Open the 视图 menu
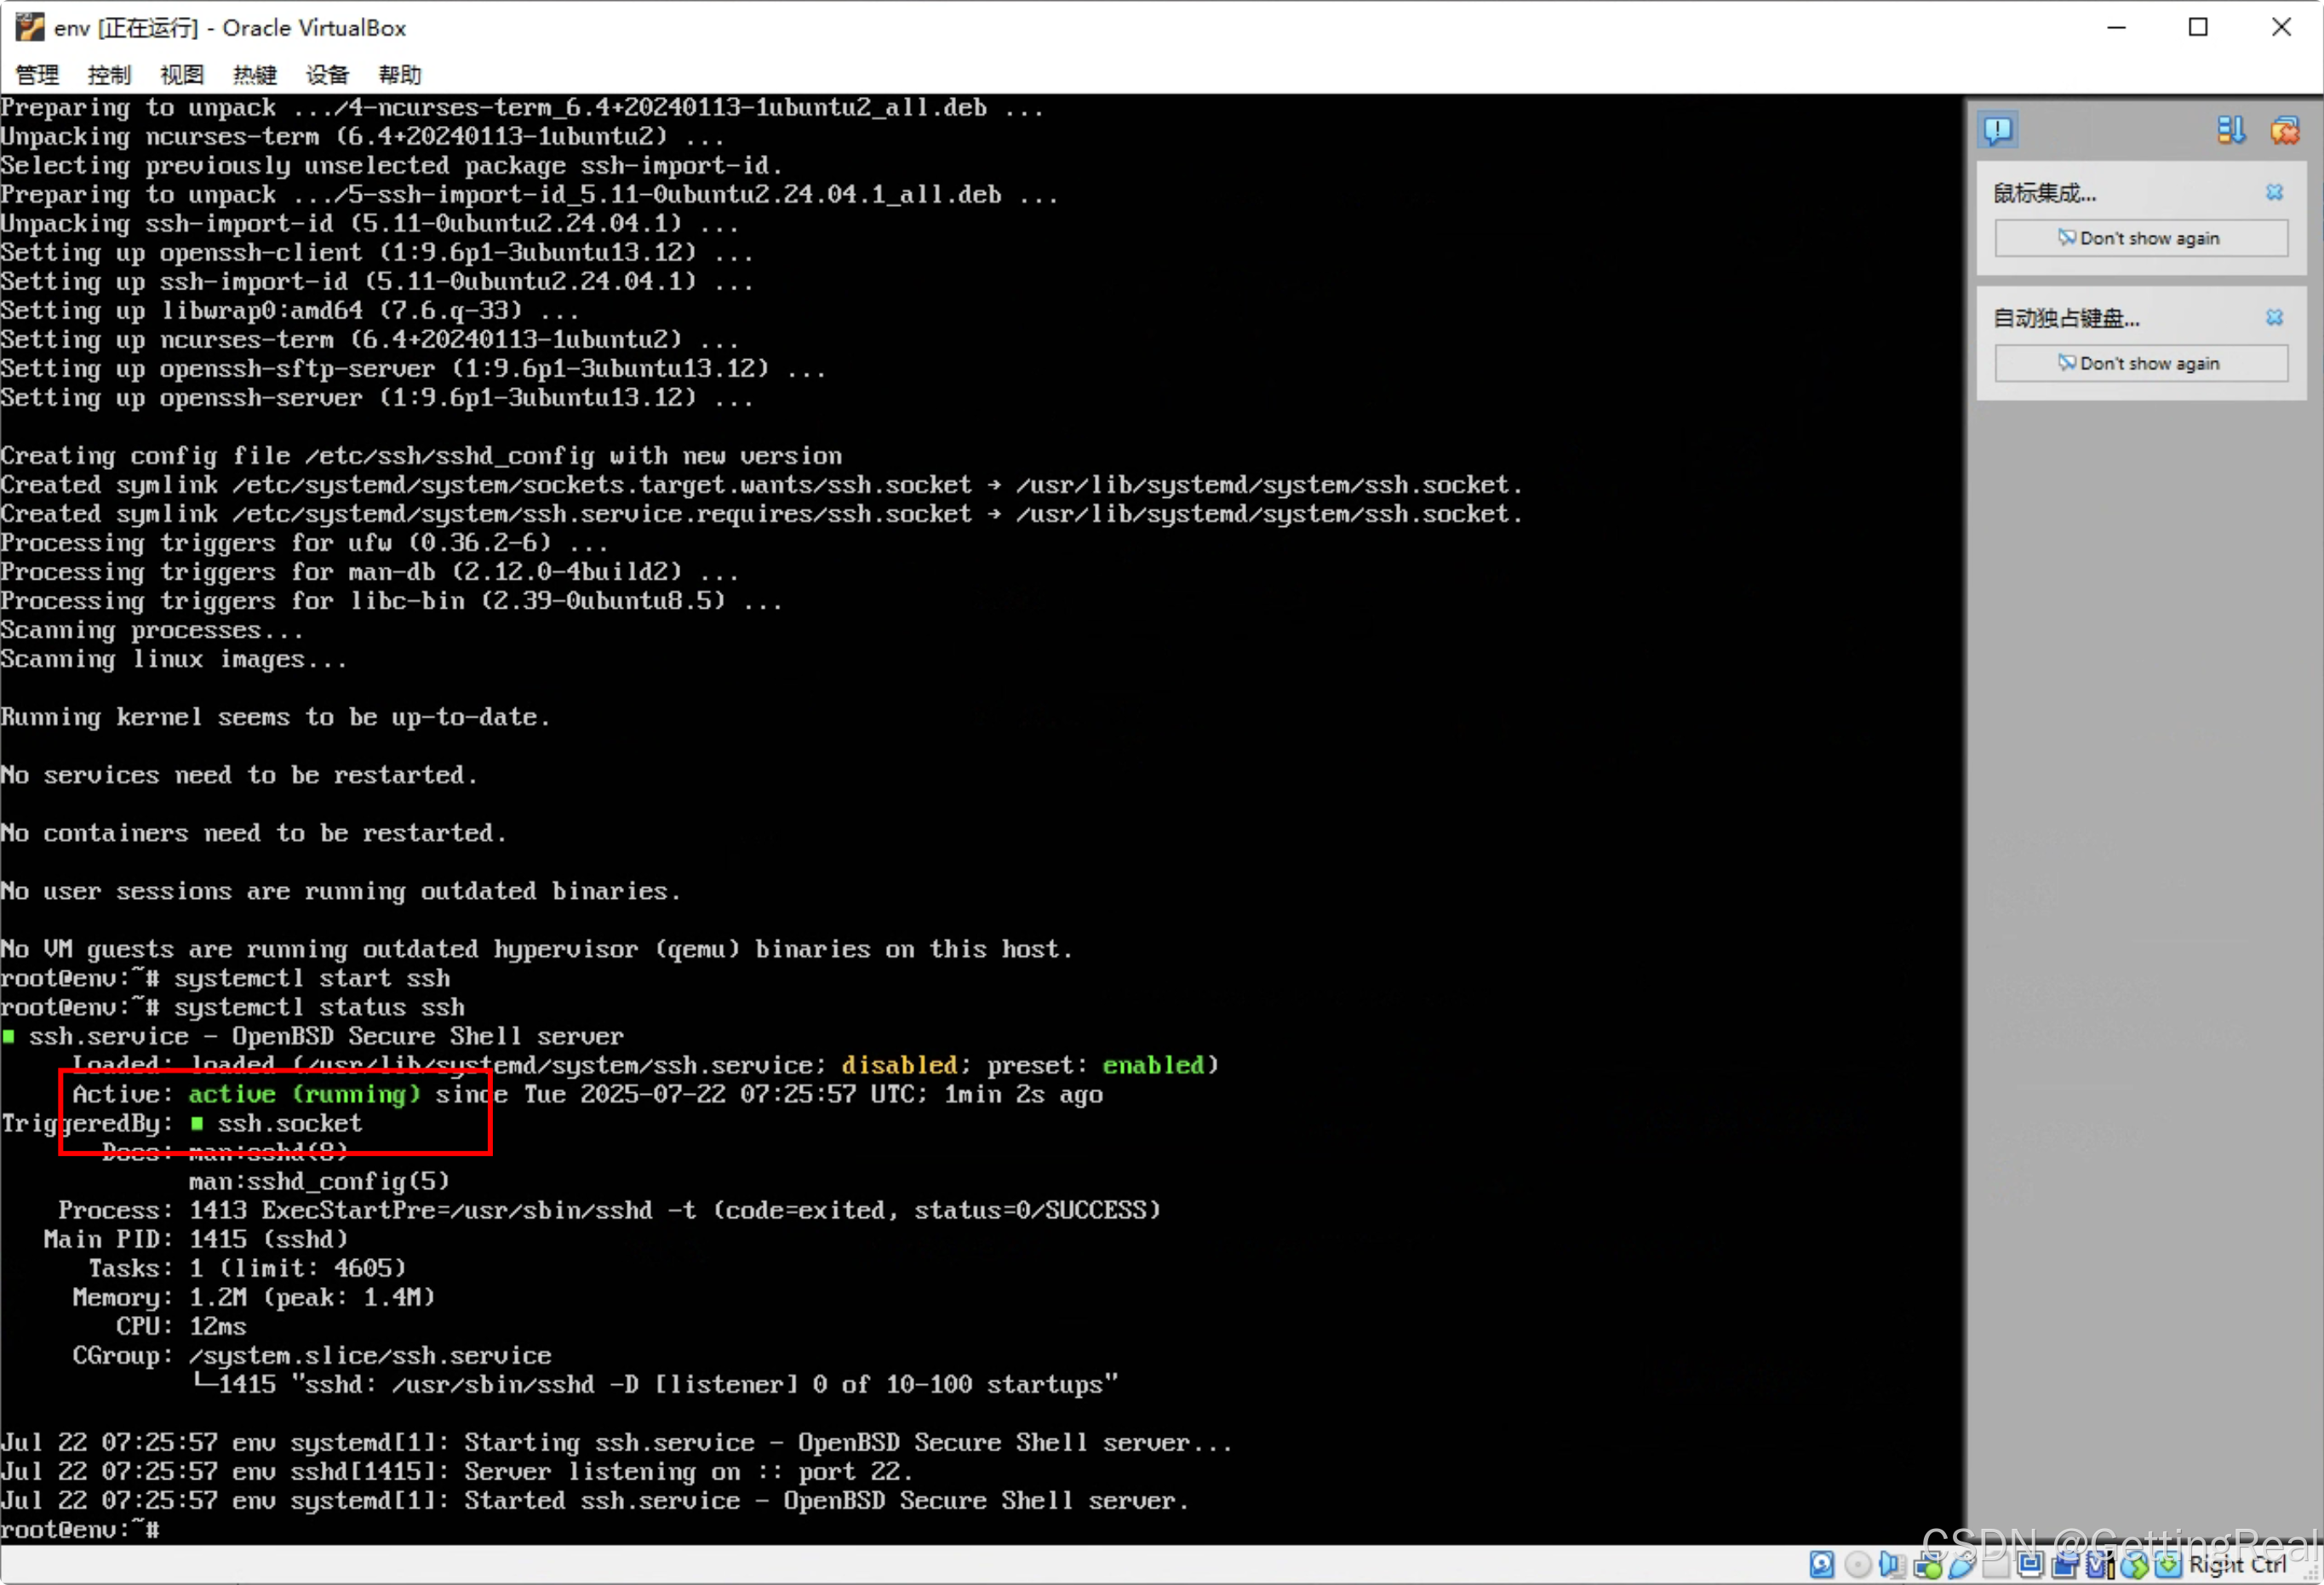 pyautogui.click(x=182, y=74)
